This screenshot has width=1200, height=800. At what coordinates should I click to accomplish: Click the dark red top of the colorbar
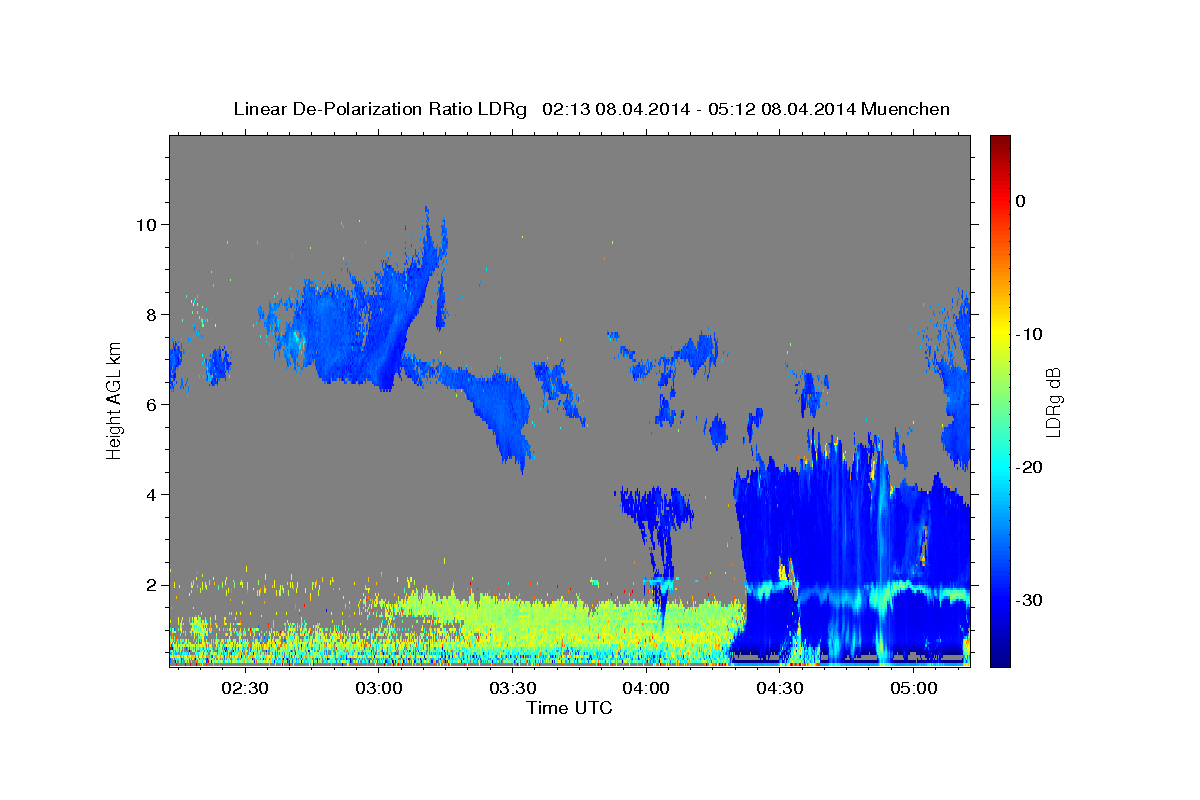tap(1000, 143)
